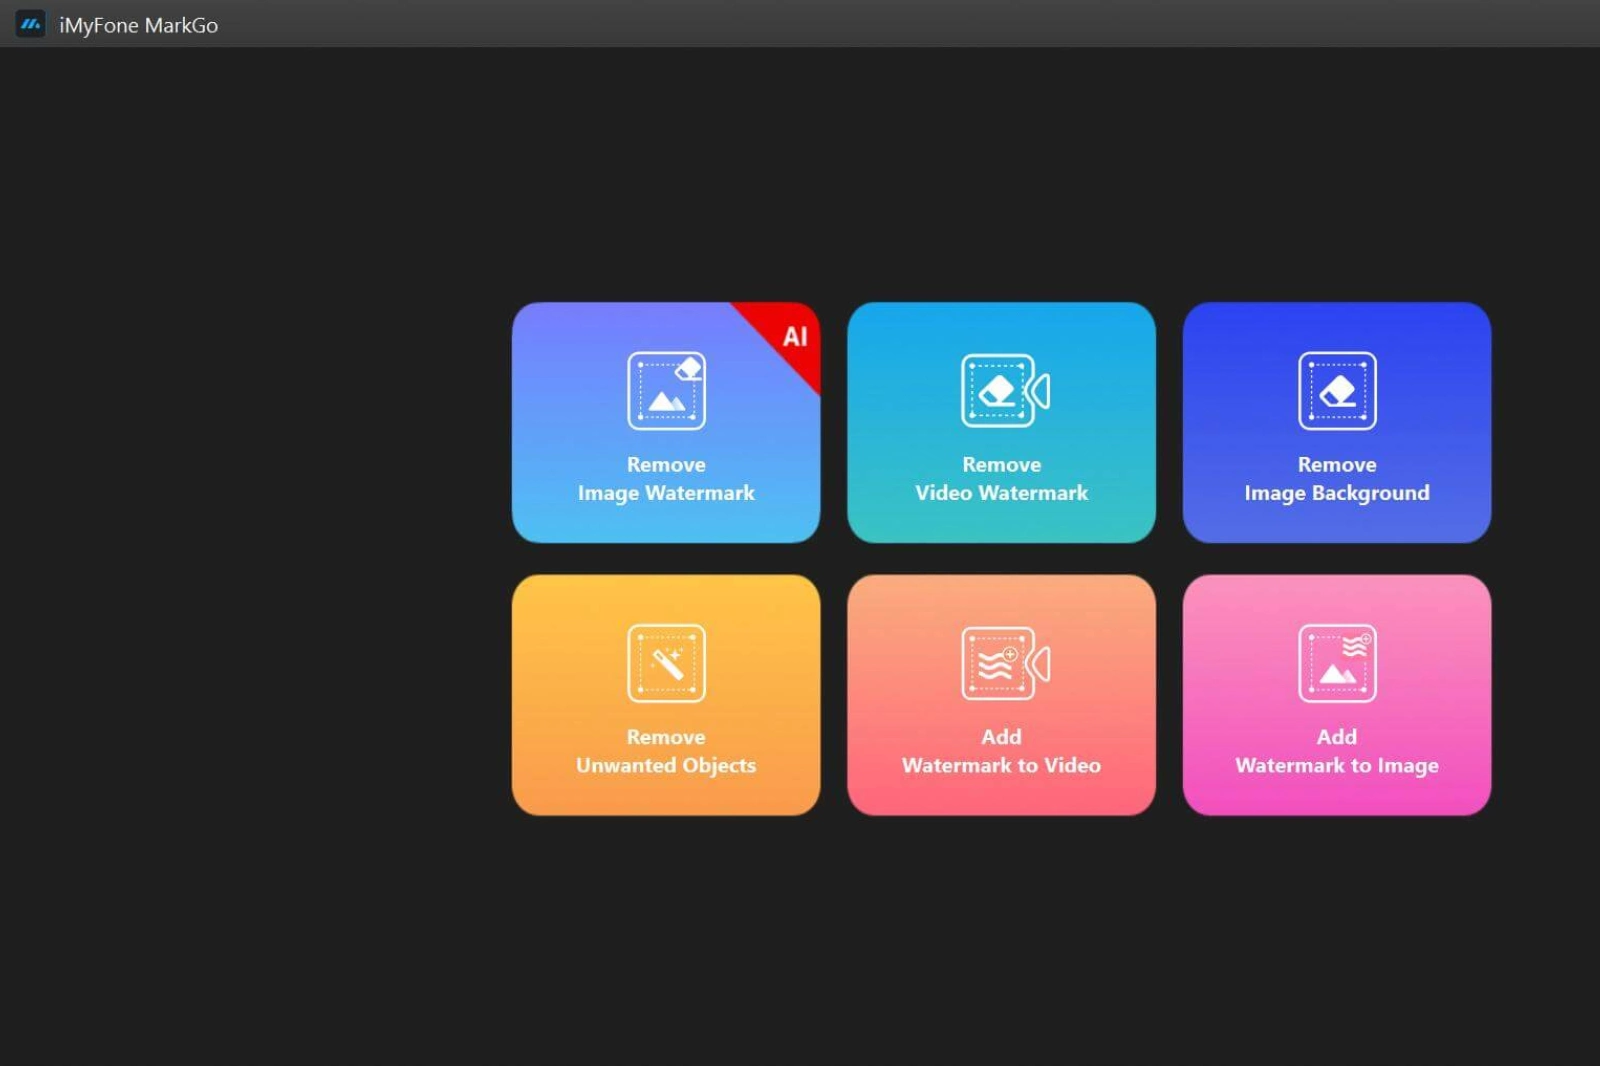Image resolution: width=1600 pixels, height=1066 pixels.
Task: Launch the Remove Unwanted Objects tool
Action: 666,695
